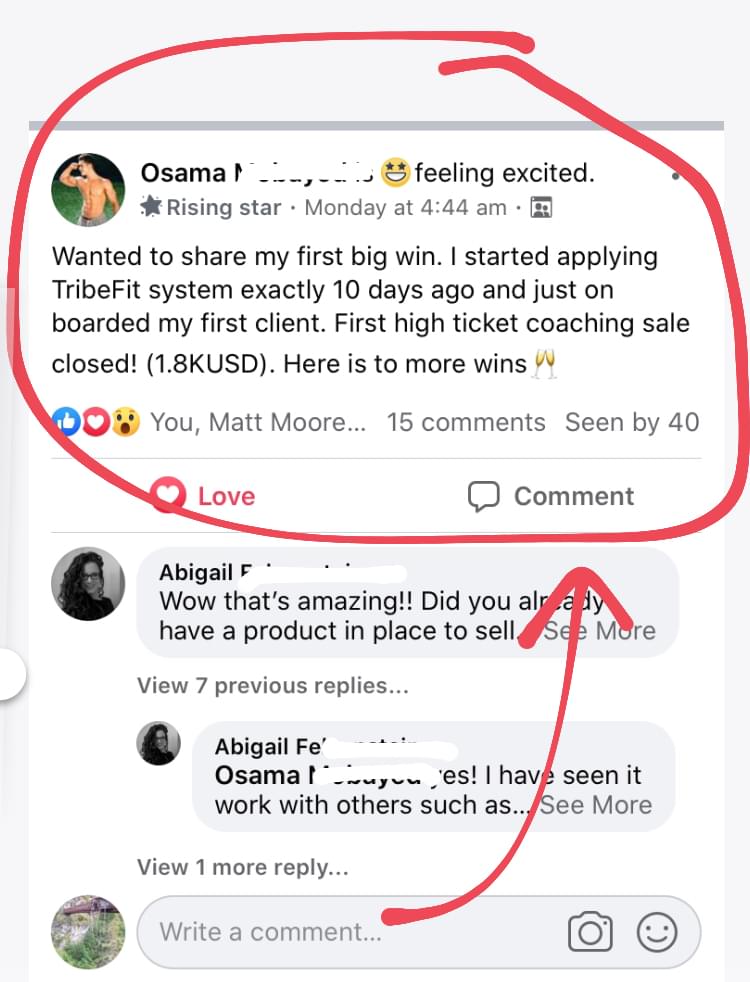The height and width of the screenshot is (982, 750).
Task: Expand View 7 previous replies
Action: (273, 686)
